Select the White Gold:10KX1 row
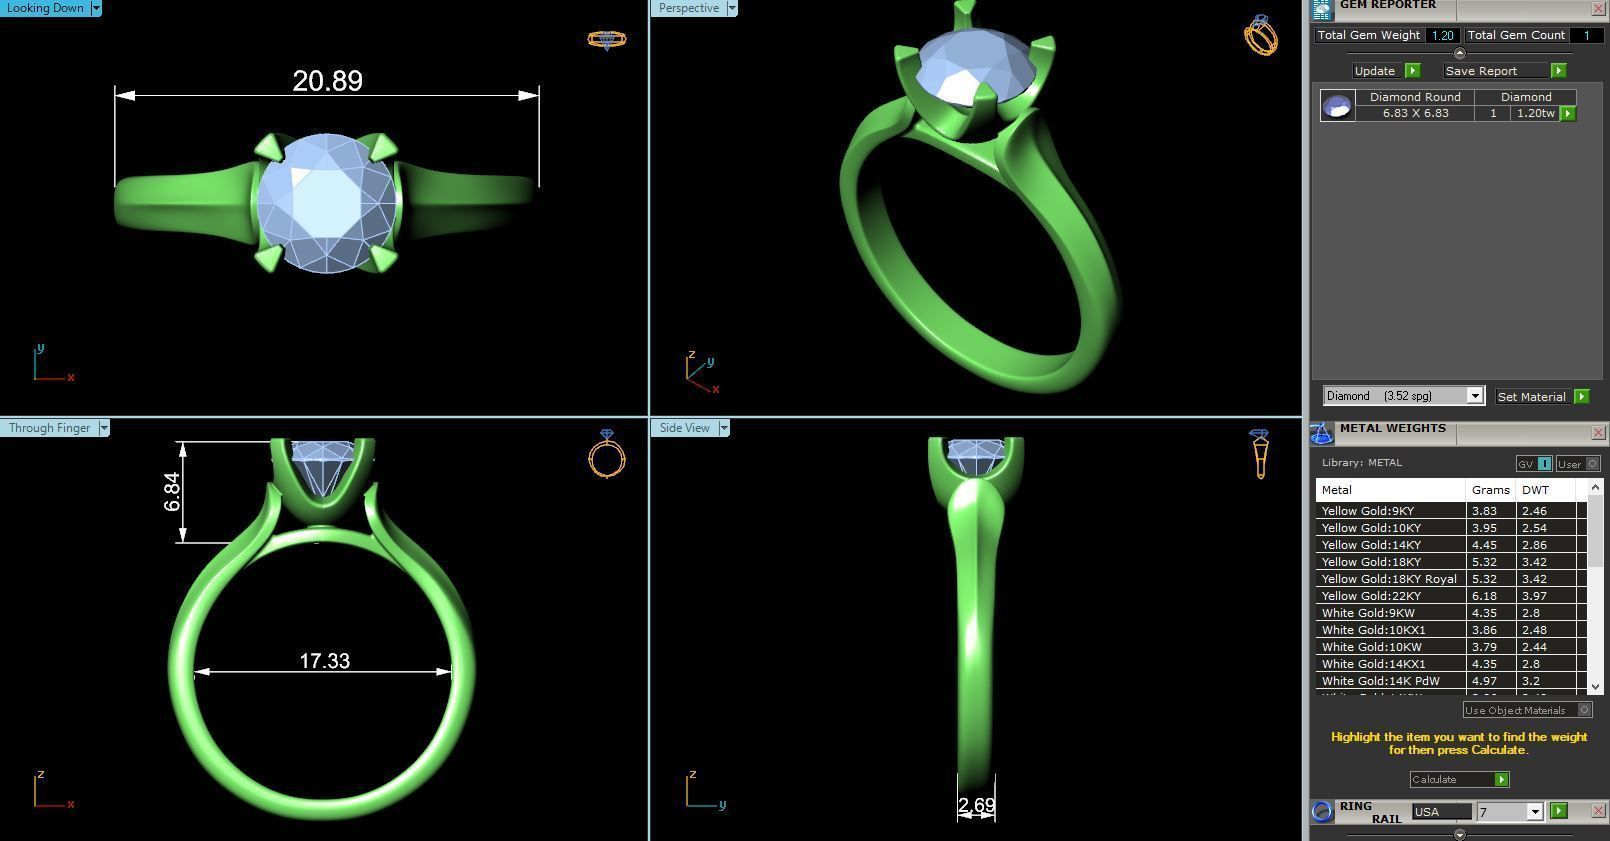 click(x=1451, y=630)
